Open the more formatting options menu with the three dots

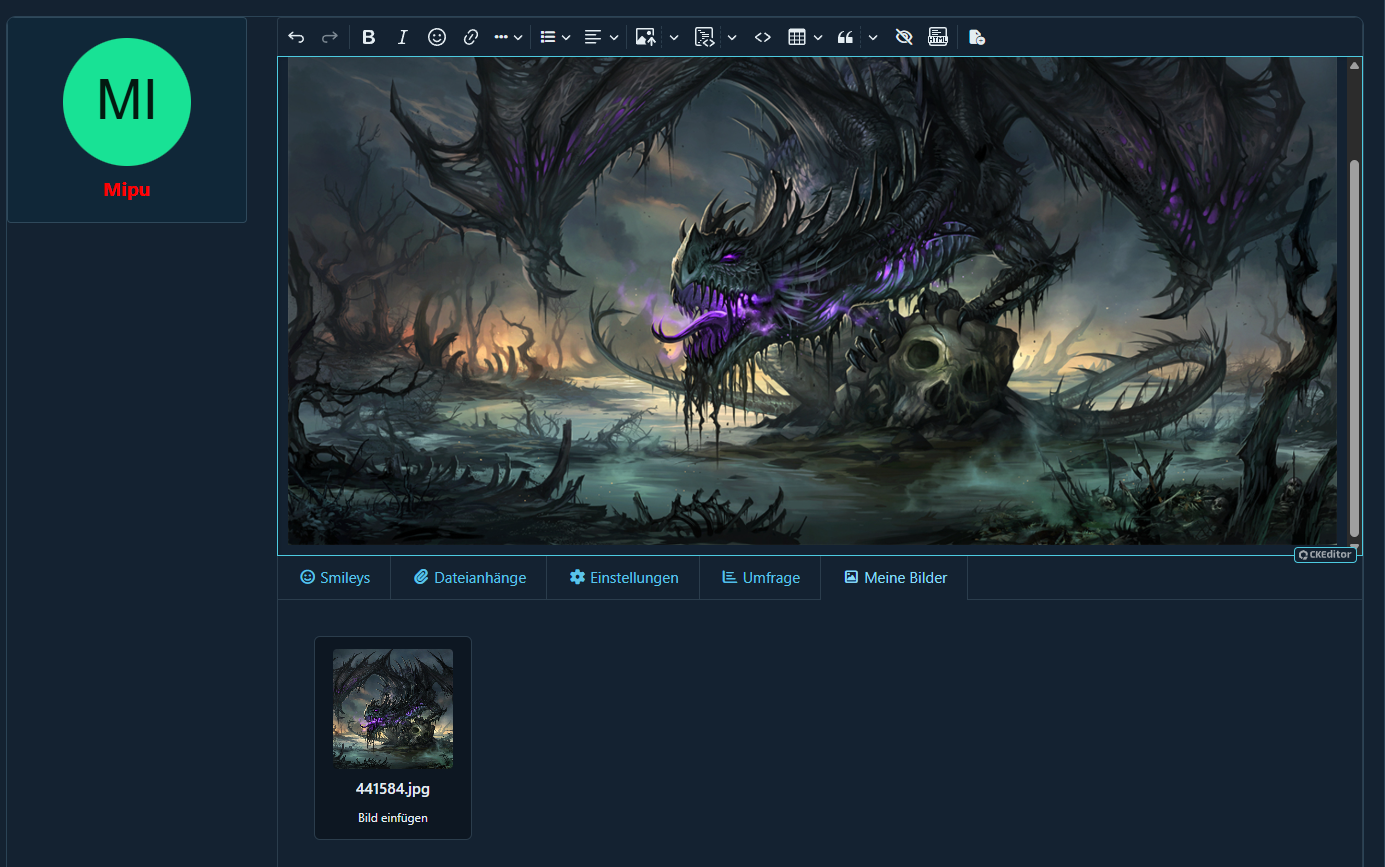pos(508,37)
